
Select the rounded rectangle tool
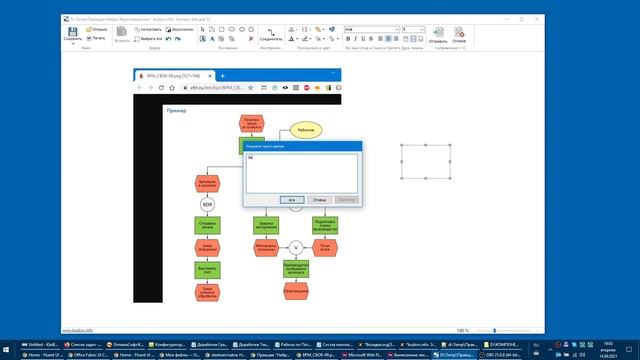tap(232, 29)
